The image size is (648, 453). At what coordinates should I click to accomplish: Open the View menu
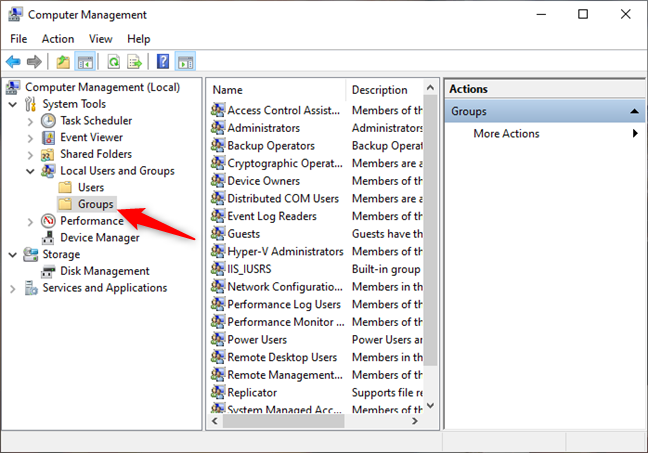click(100, 39)
